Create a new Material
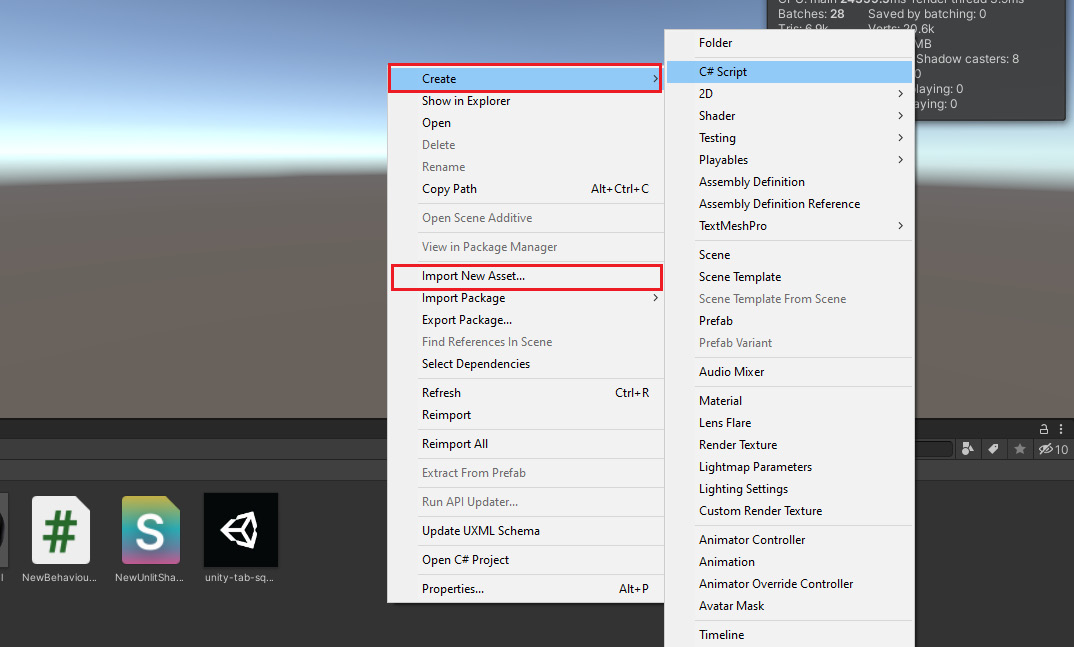This screenshot has width=1074, height=647. click(789, 401)
